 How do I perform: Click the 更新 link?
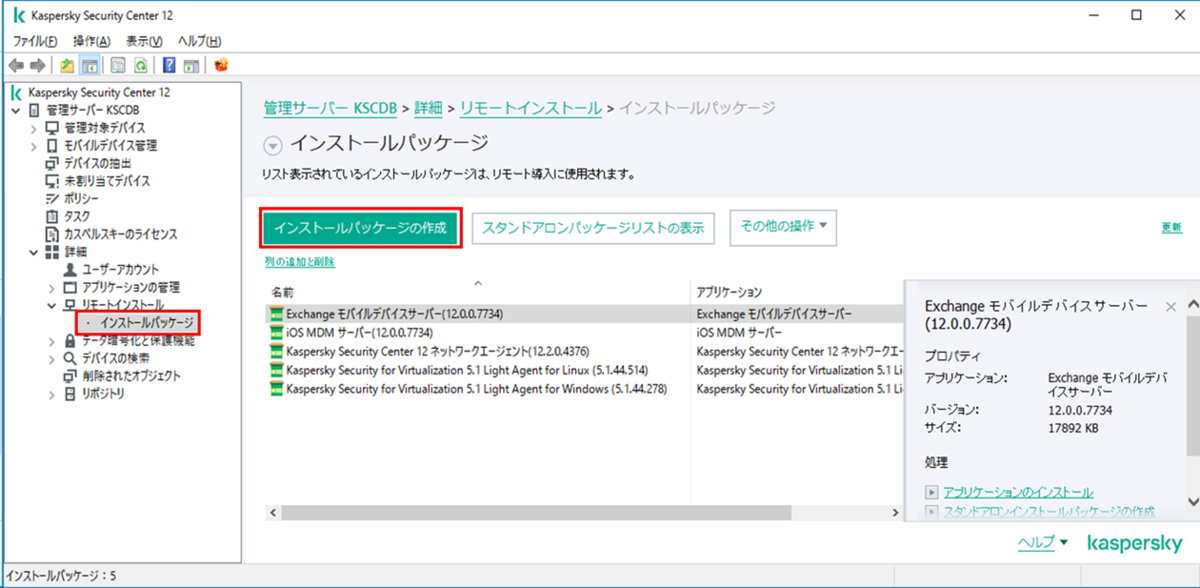pos(1171,228)
